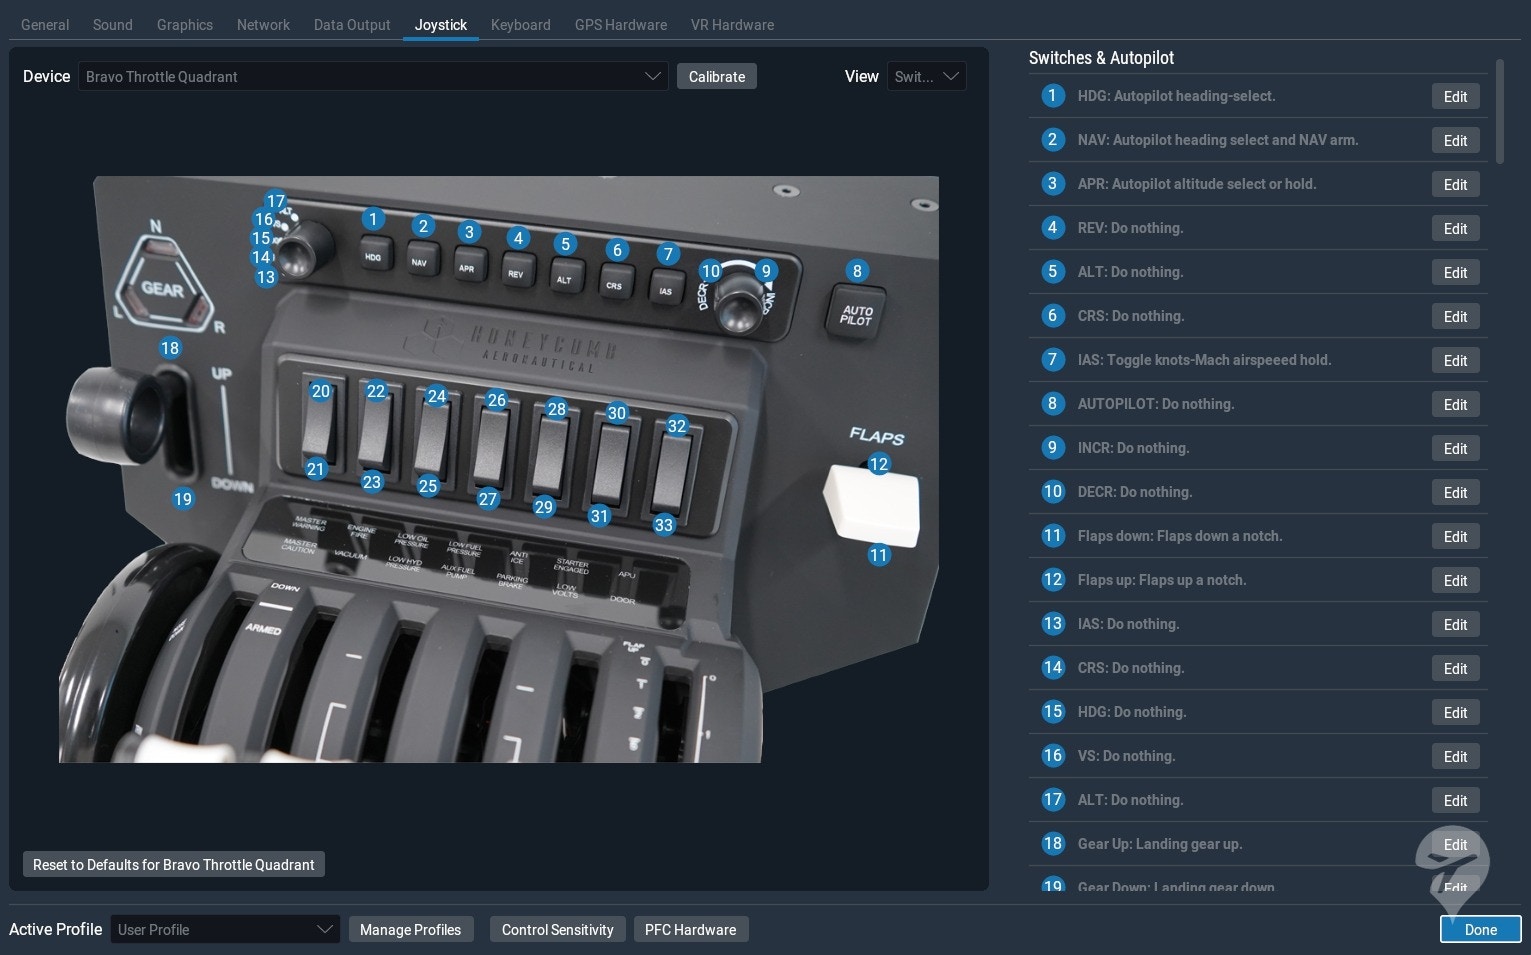Edit the NAV heading select assignment
Screen dimensions: 1531x955
coord(1455,141)
